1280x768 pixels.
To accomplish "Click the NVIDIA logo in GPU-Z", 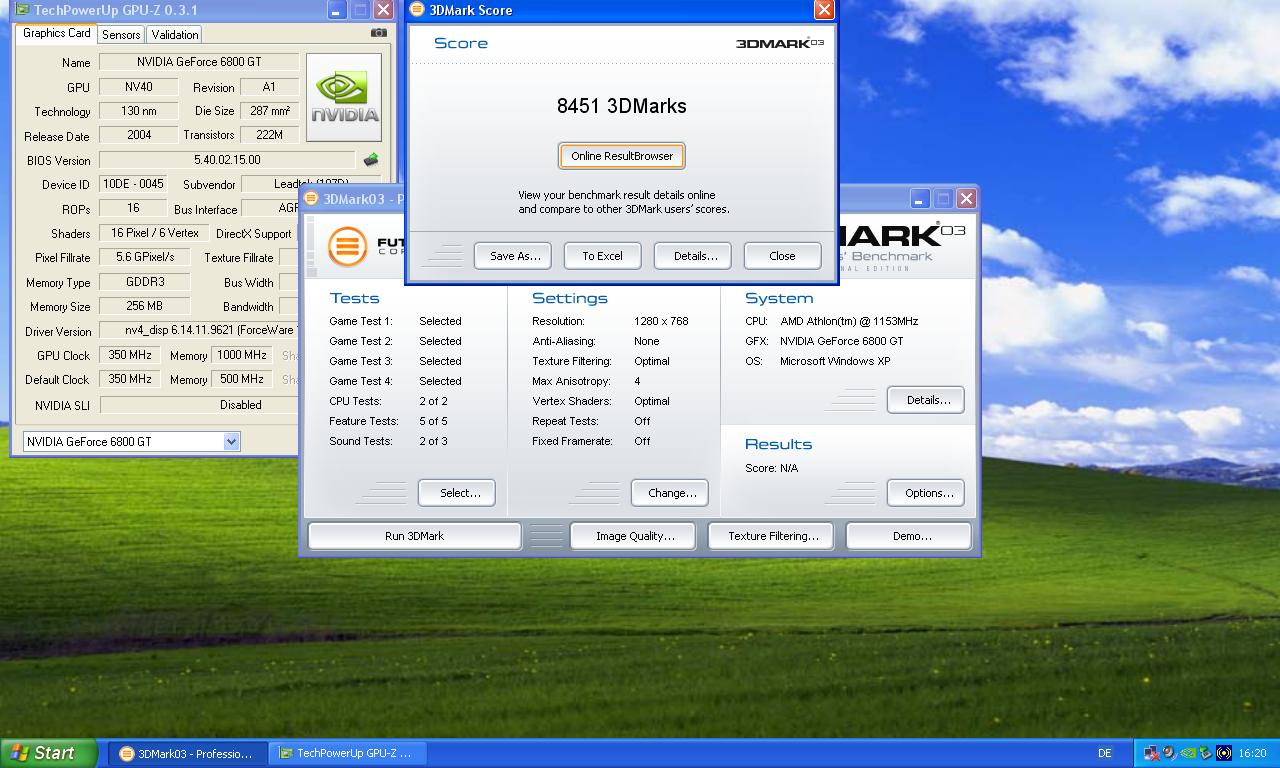I will point(344,98).
